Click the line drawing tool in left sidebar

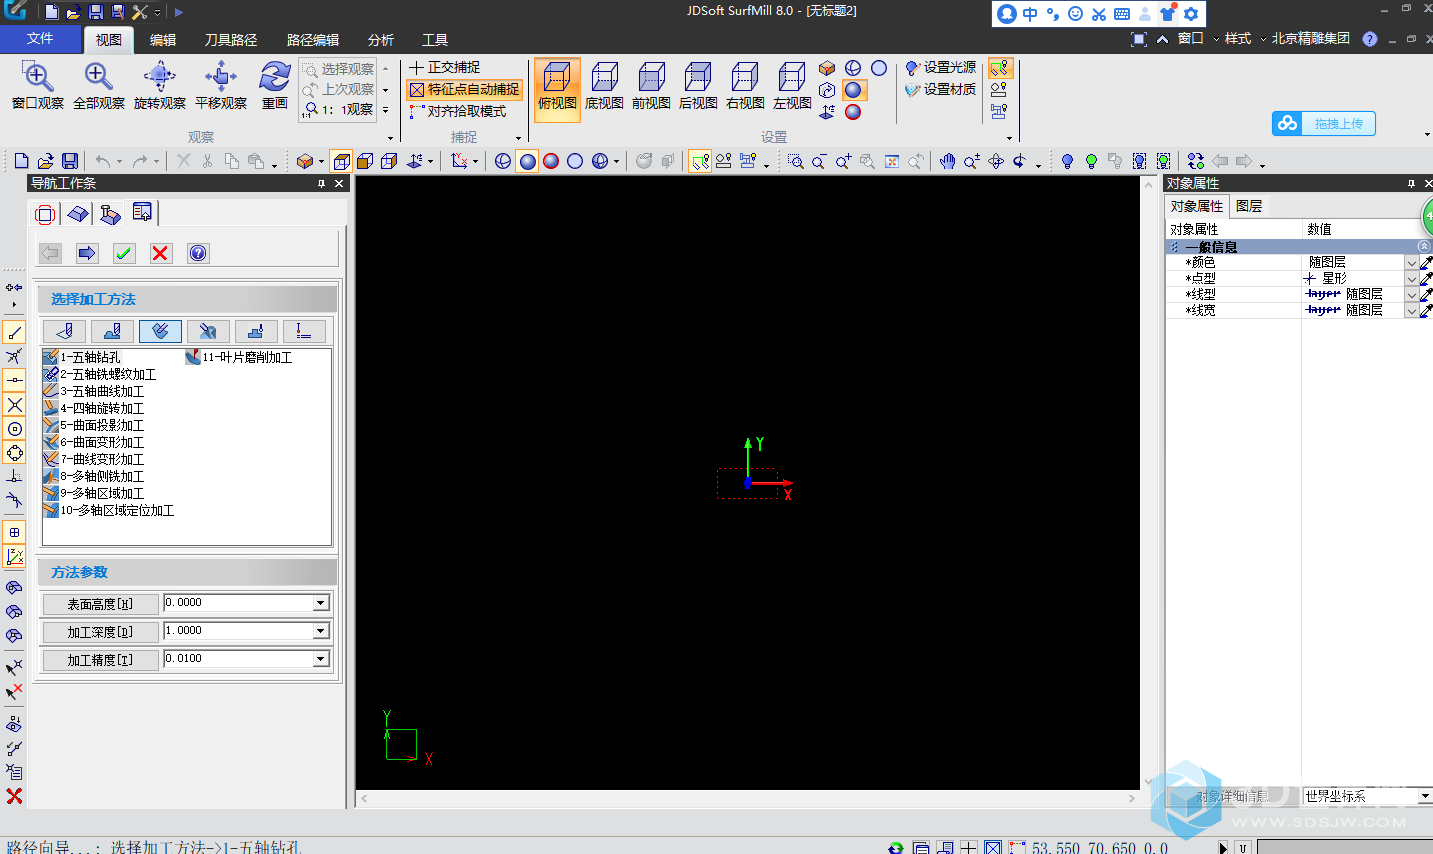click(14, 332)
